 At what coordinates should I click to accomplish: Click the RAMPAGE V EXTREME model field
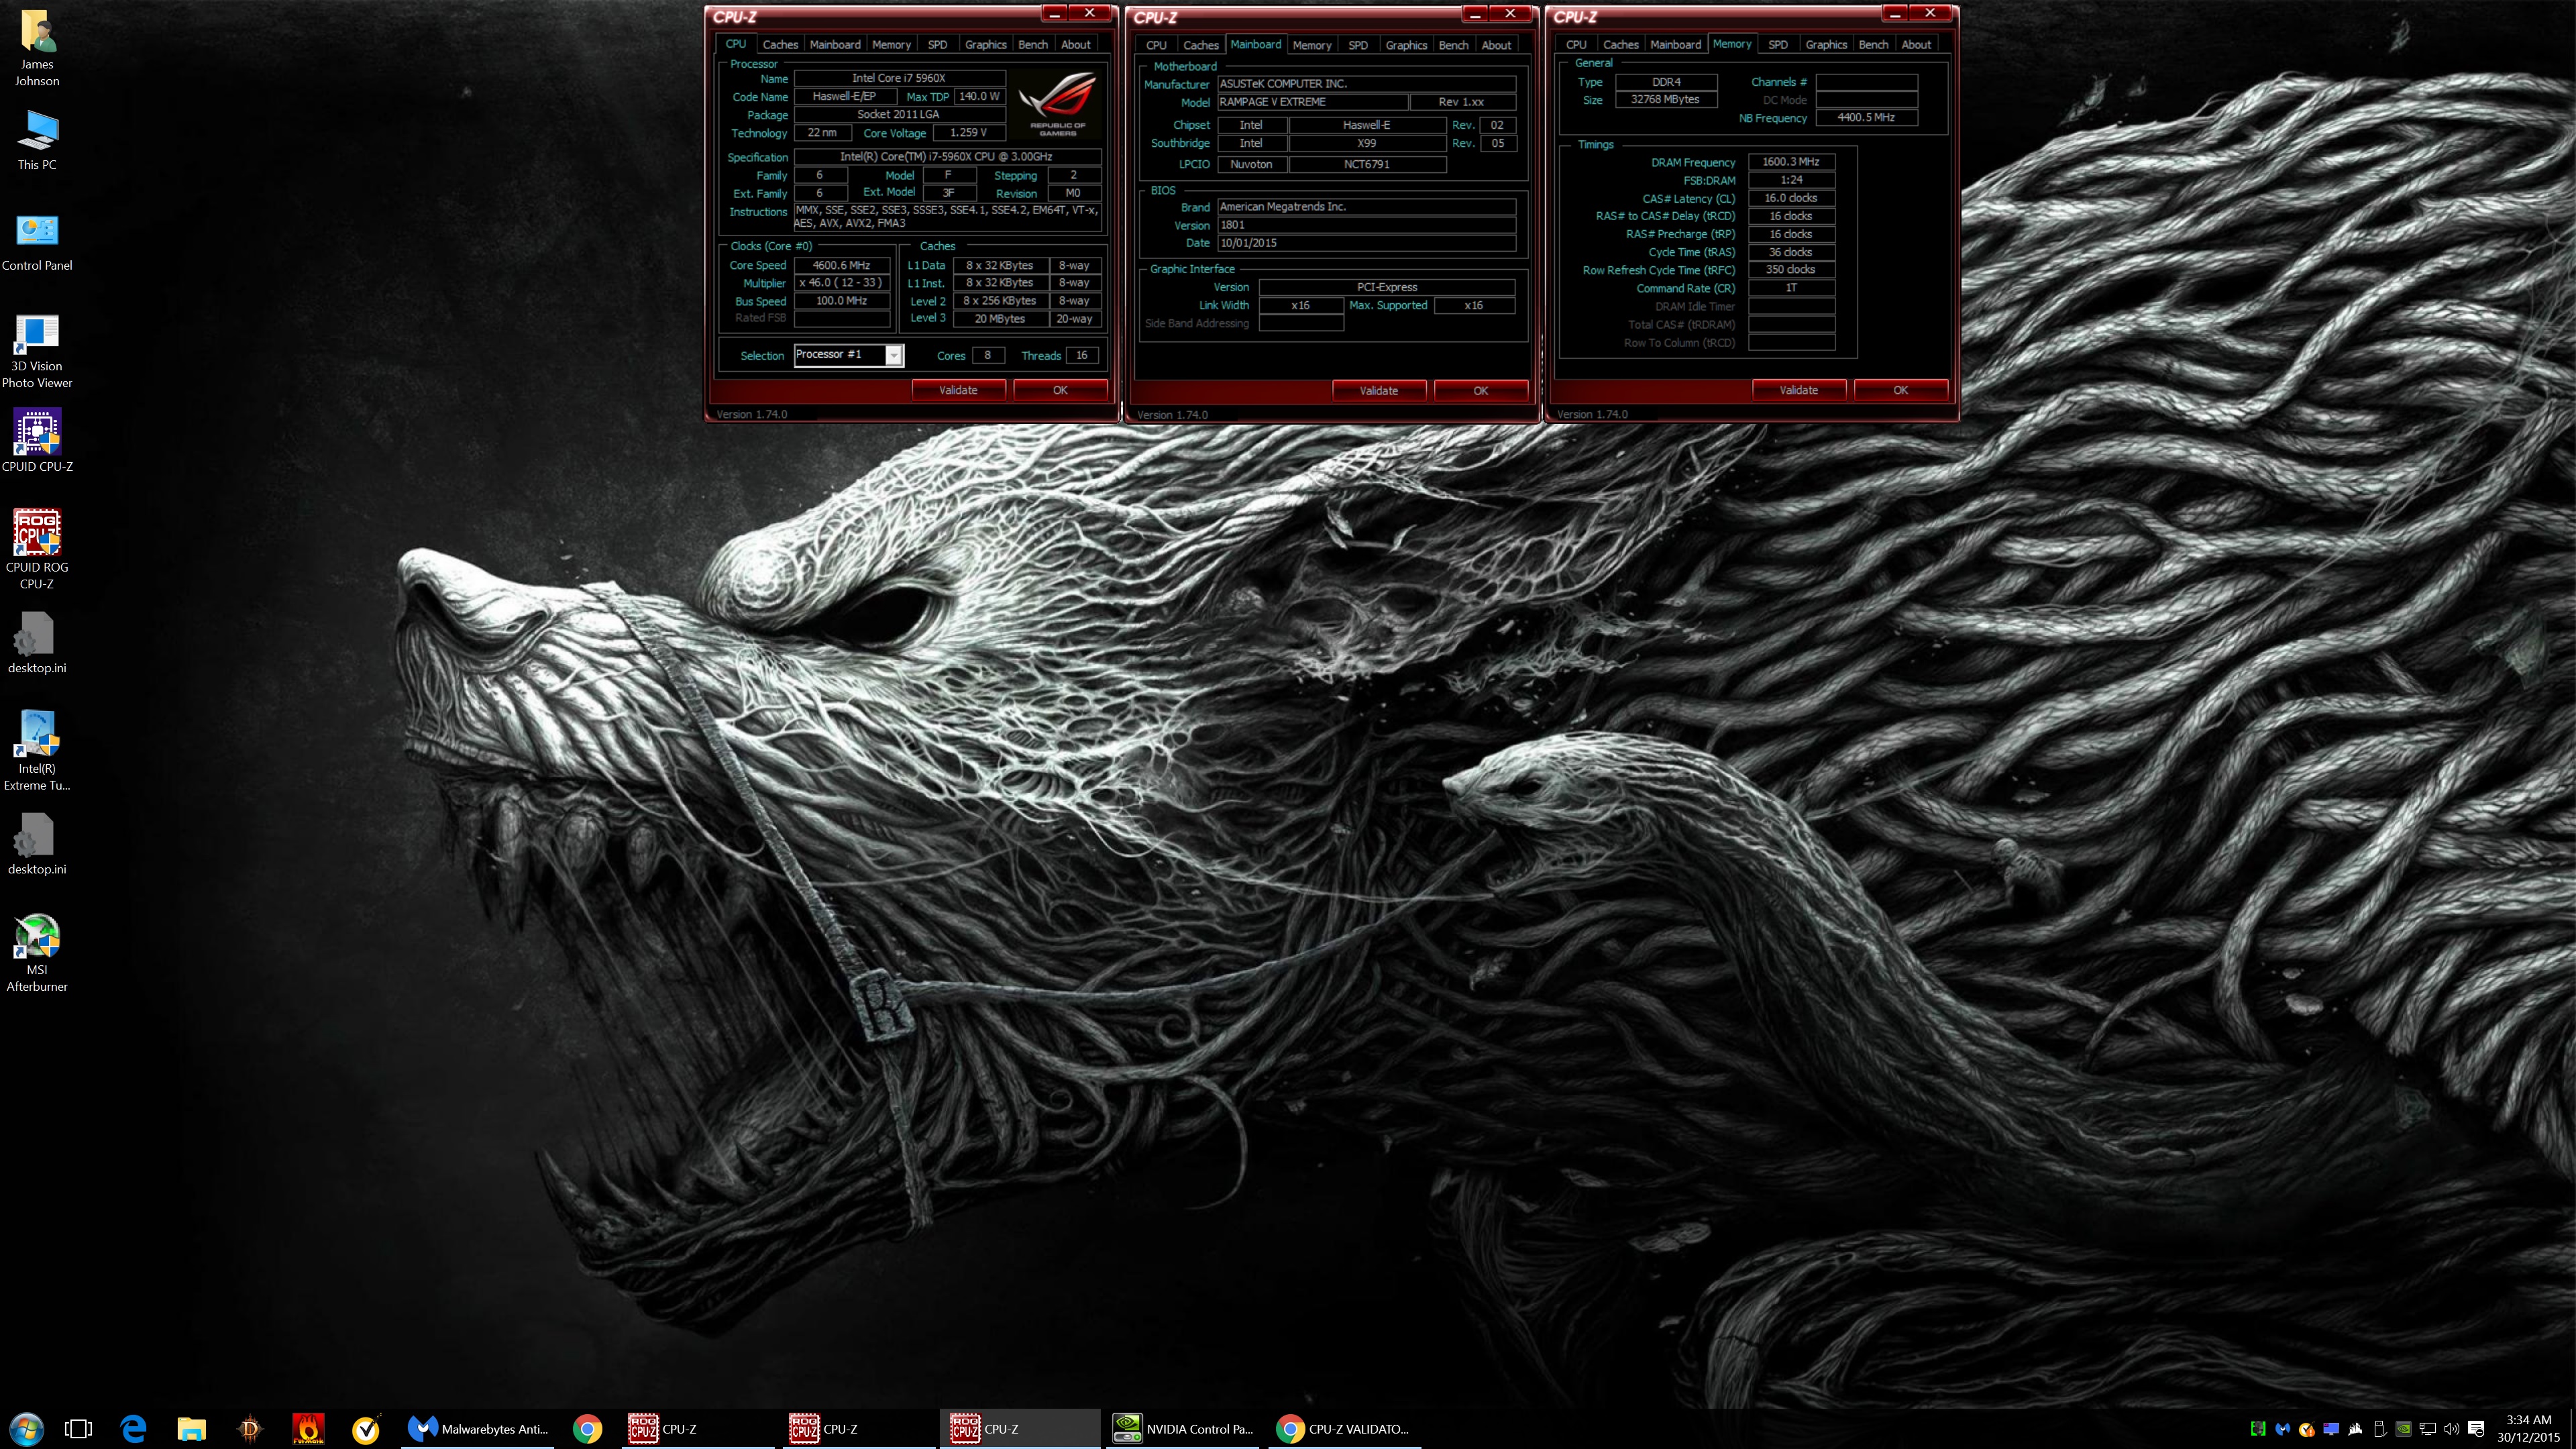pyautogui.click(x=1312, y=102)
